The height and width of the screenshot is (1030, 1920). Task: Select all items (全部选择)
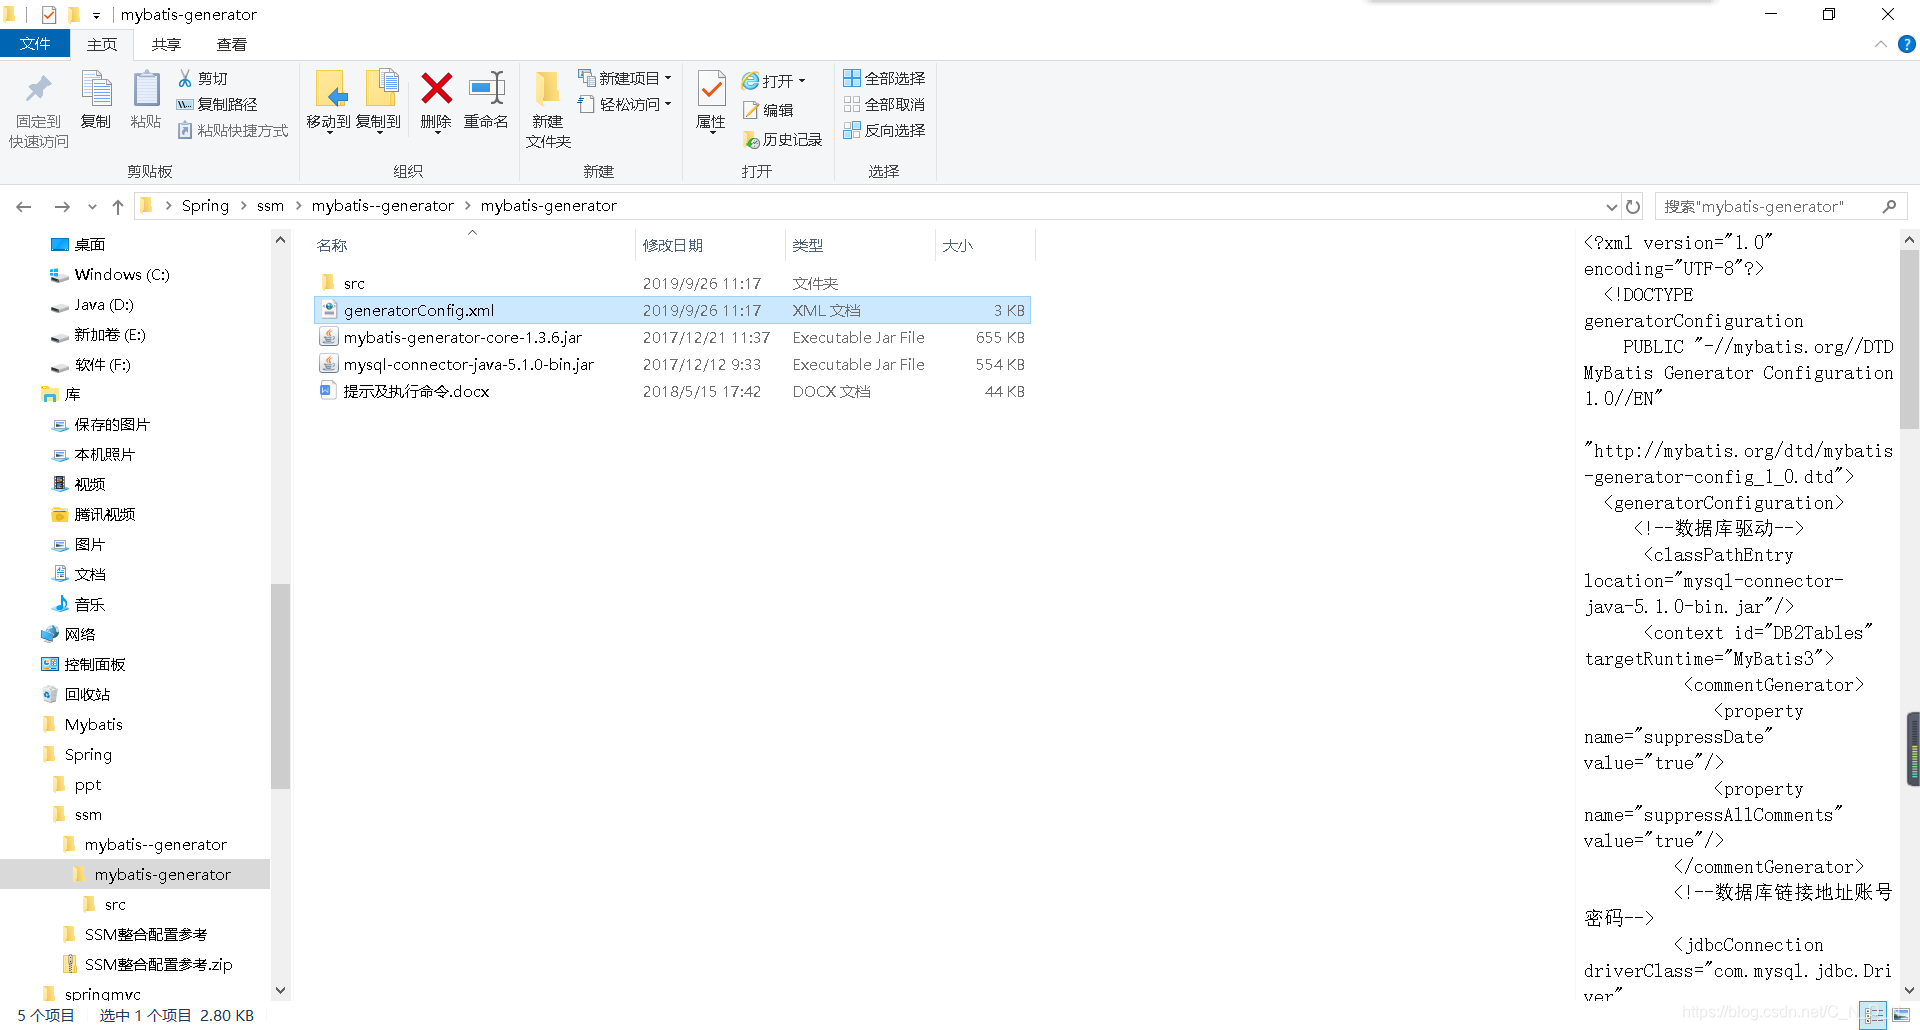pos(884,78)
